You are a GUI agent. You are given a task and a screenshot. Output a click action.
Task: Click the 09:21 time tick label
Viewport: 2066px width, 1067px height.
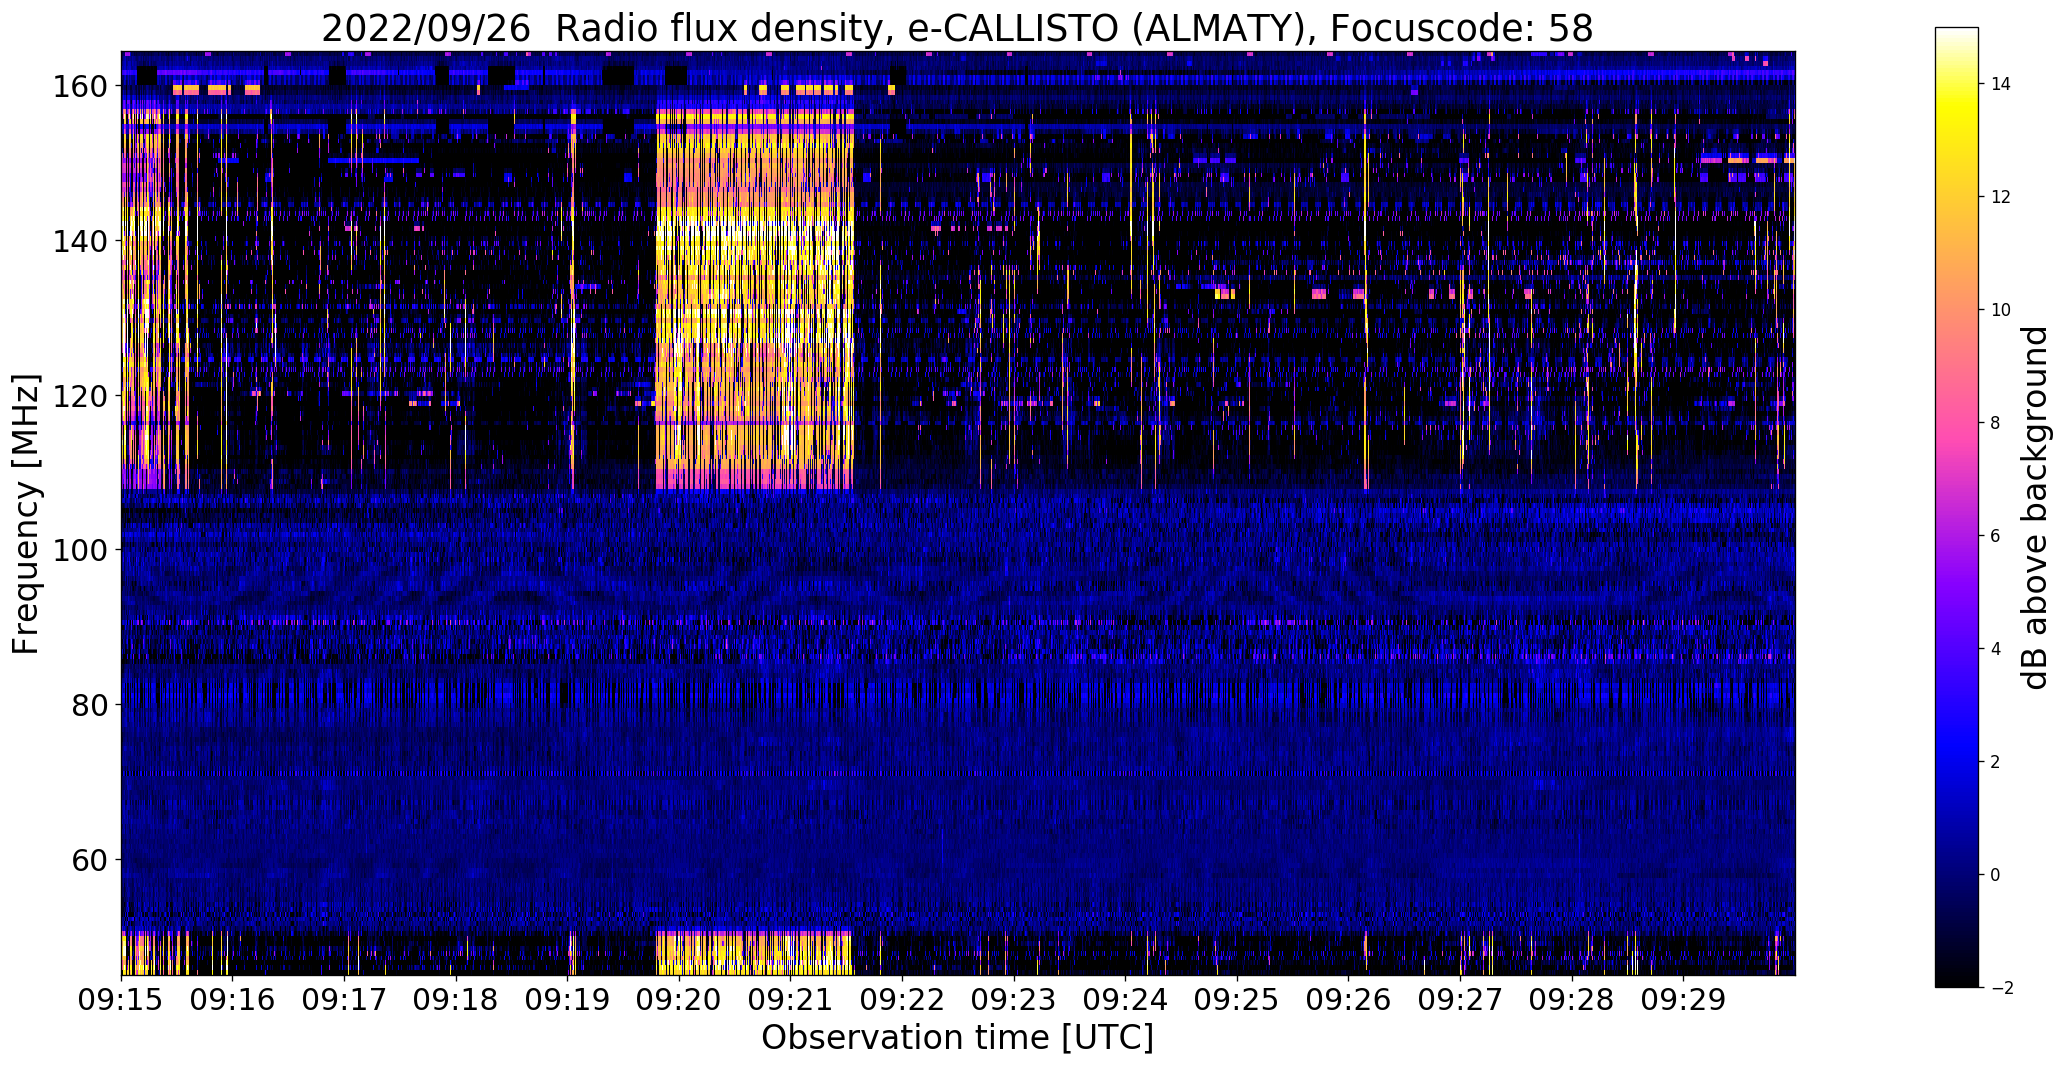[x=791, y=1000]
